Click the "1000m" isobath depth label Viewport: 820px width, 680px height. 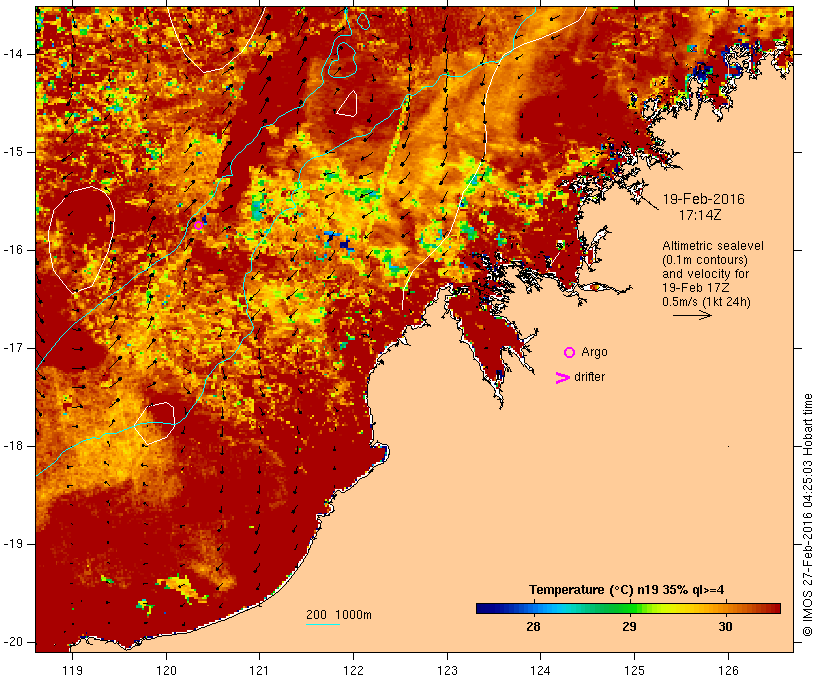tap(353, 615)
